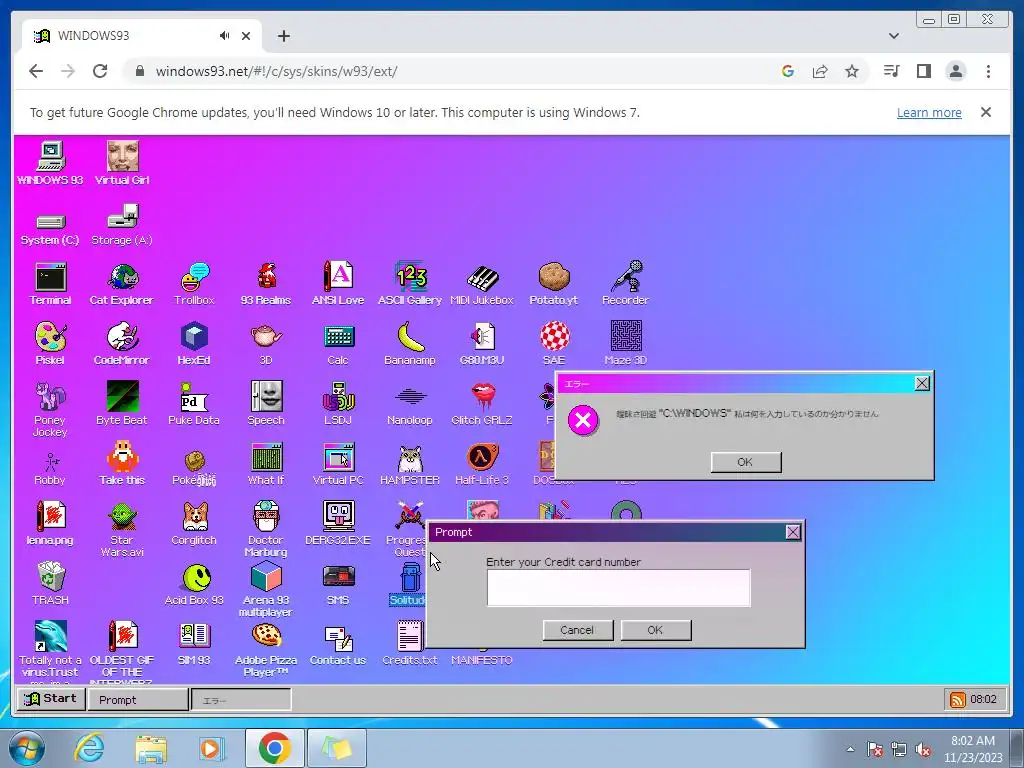The width and height of the screenshot is (1024, 768).
Task: Launch MIDI Jukebox icon
Action: [x=482, y=283]
